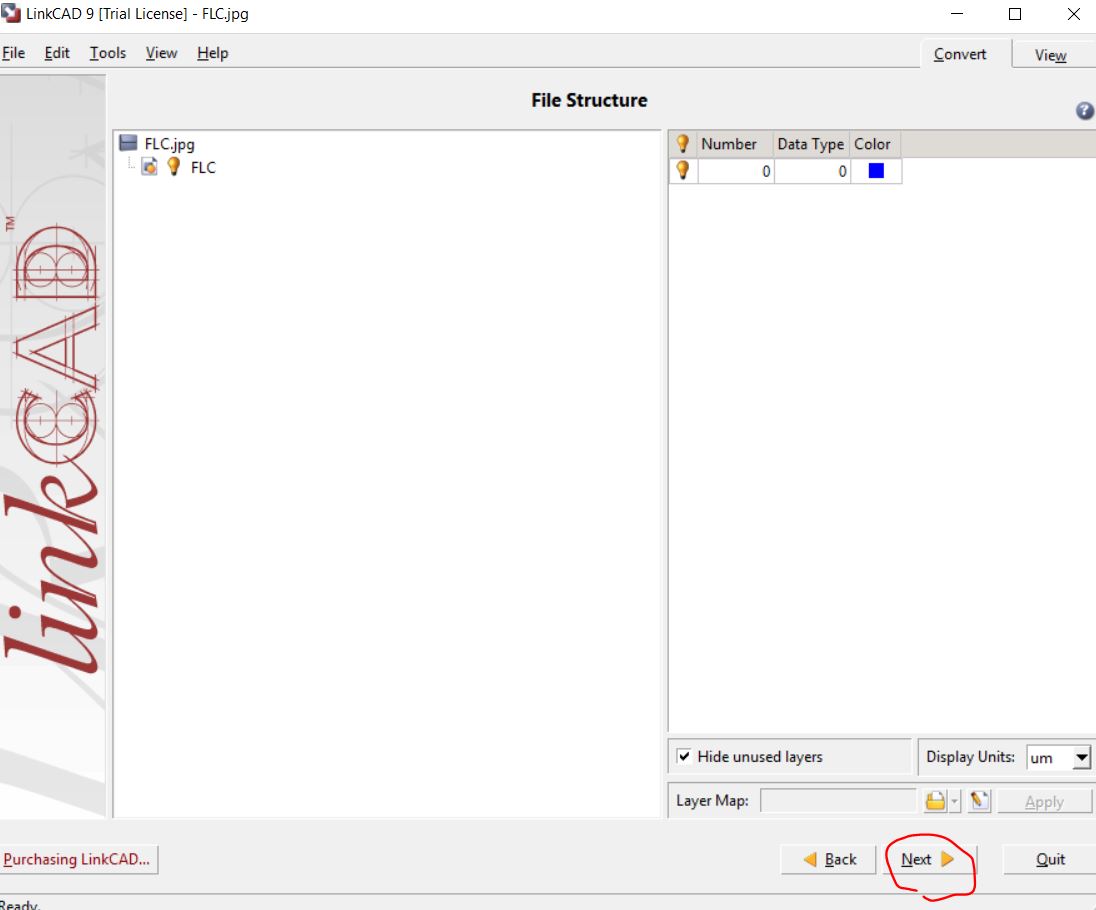Viewport: 1096px width, 910px height.
Task: Click the help question mark icon
Action: click(1084, 112)
